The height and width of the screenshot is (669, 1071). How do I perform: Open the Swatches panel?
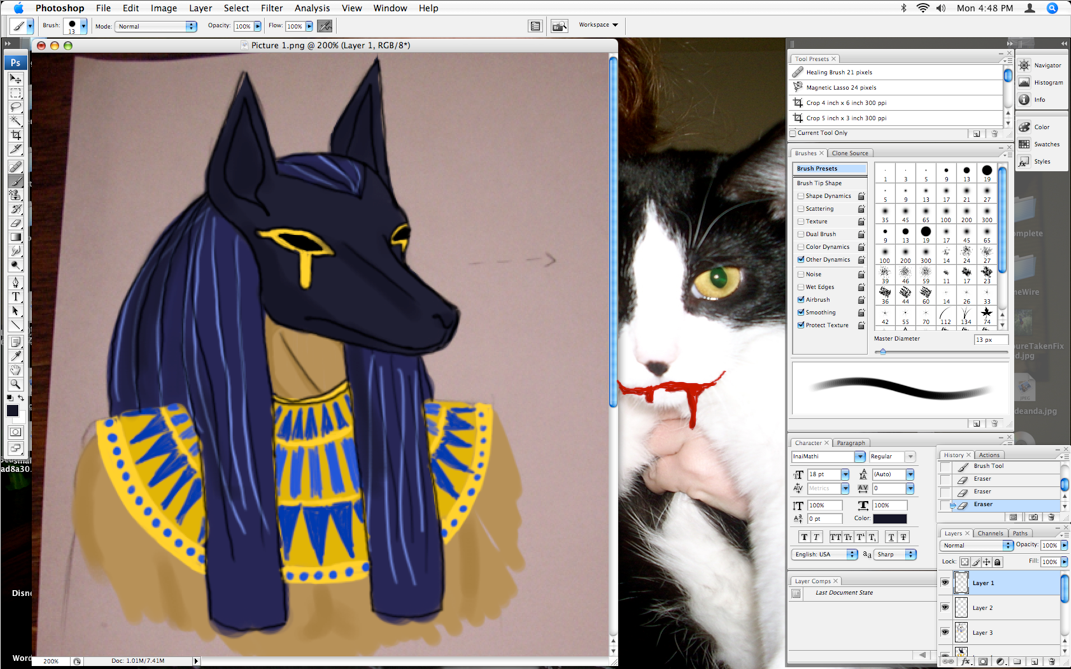click(1040, 144)
